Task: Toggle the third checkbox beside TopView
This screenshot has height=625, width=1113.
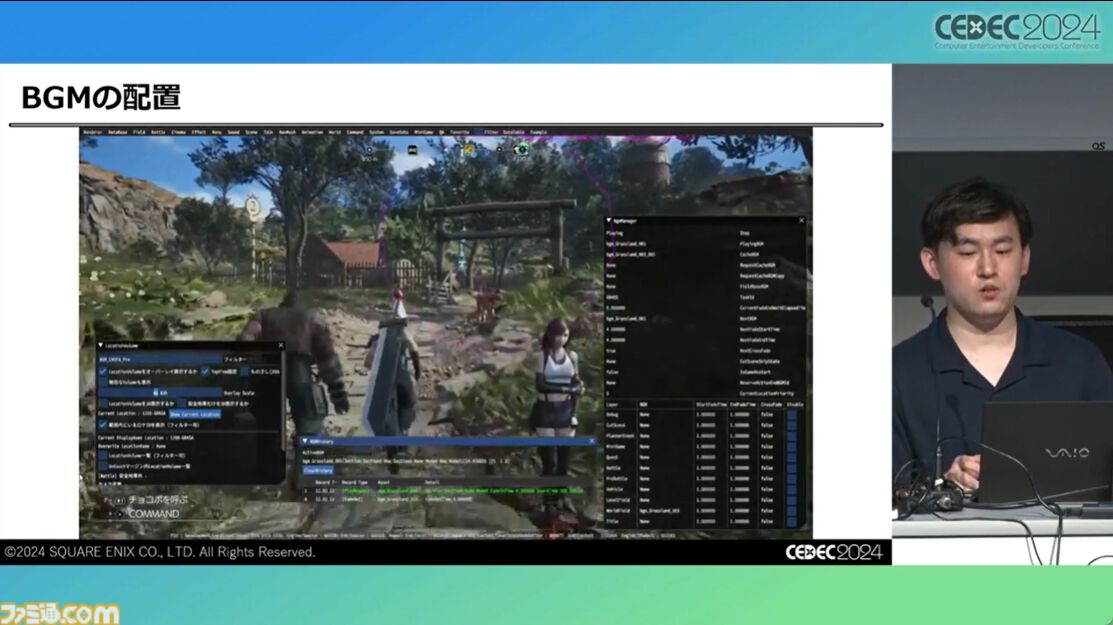Action: coord(244,372)
